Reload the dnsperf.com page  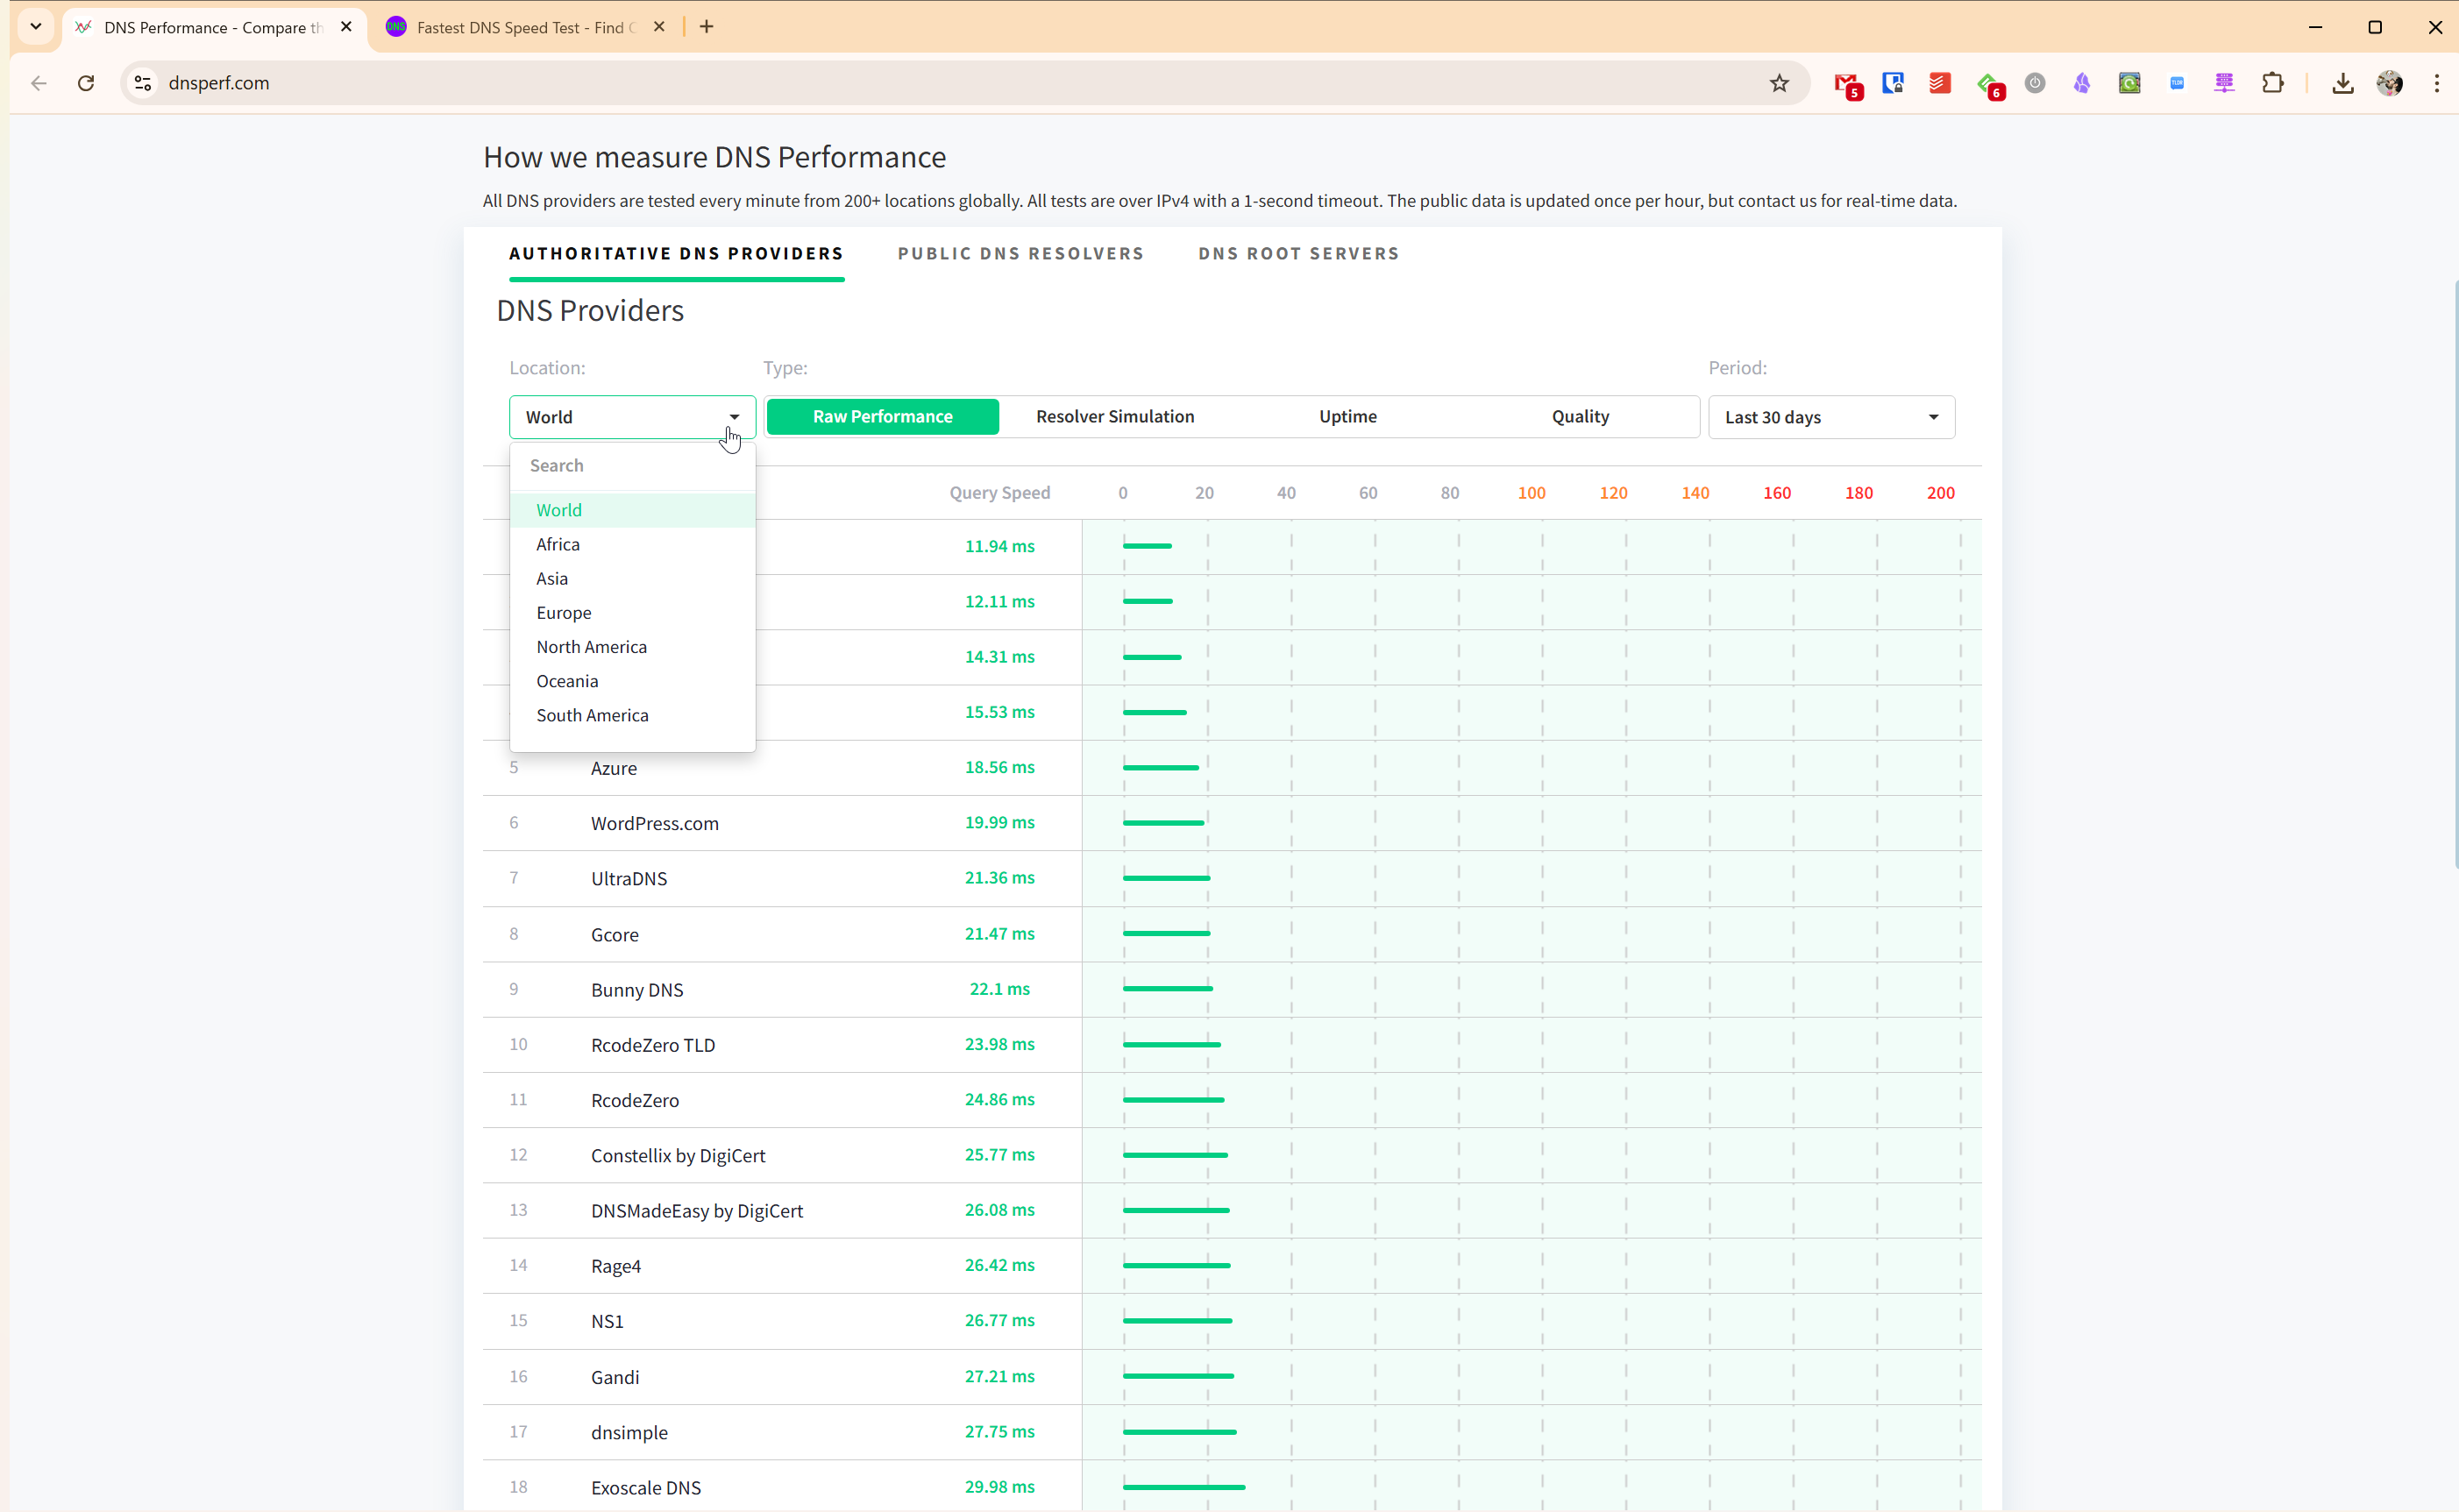coord(86,83)
